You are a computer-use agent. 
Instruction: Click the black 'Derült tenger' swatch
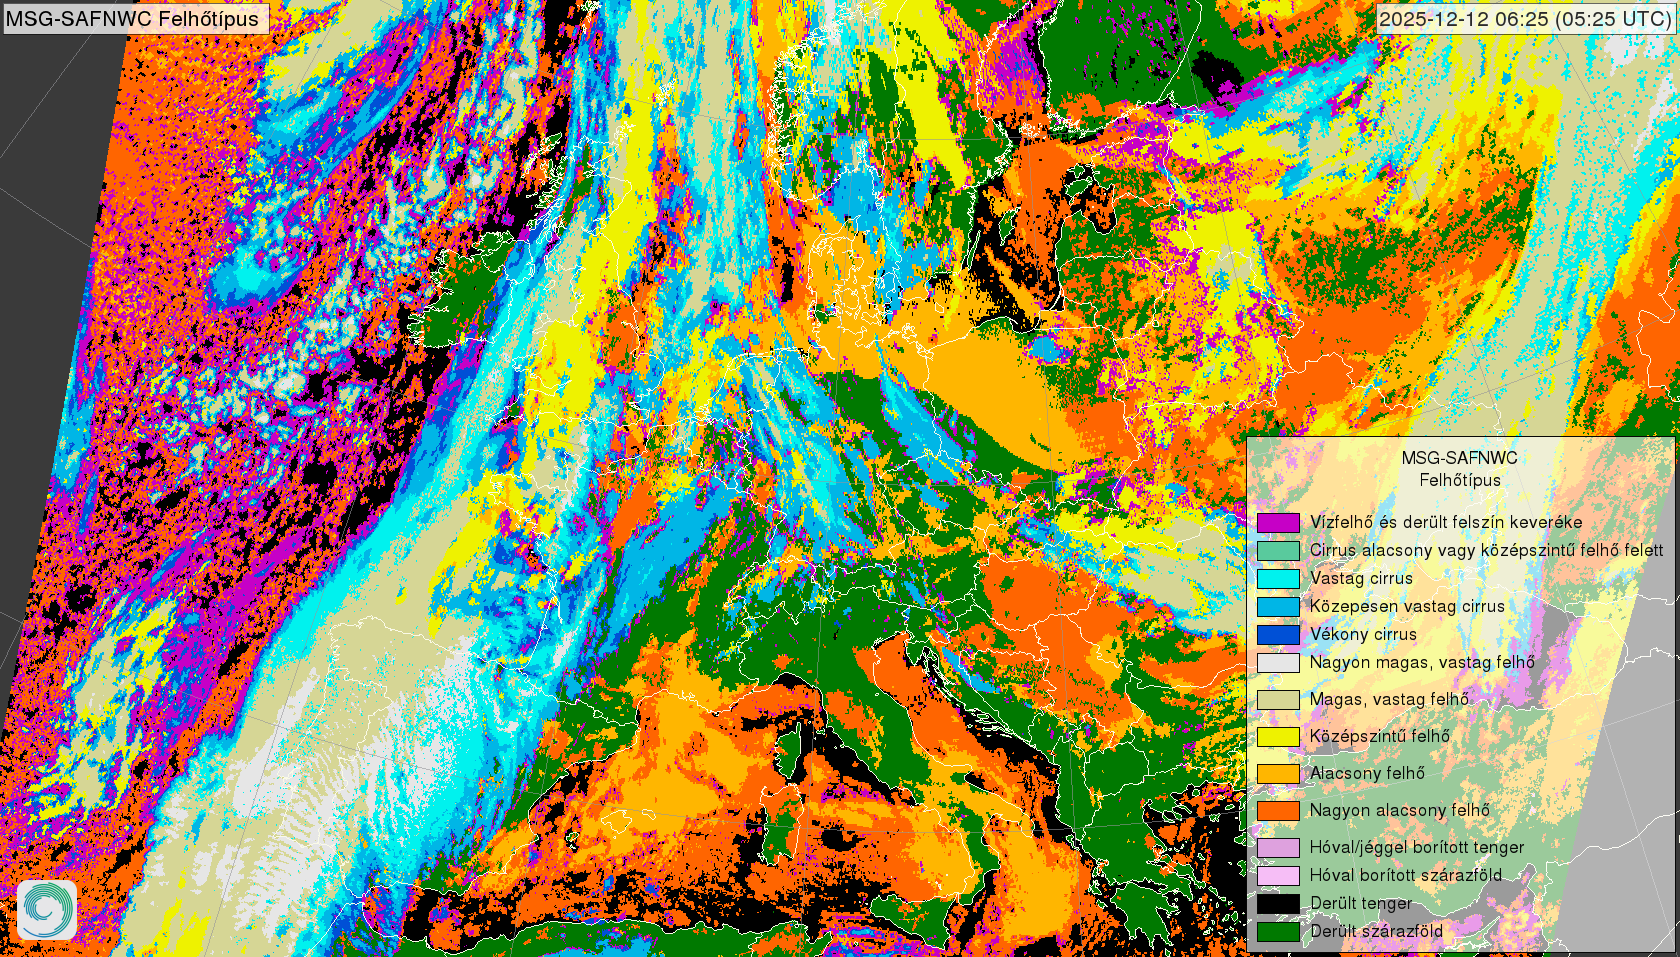[x=1278, y=903]
